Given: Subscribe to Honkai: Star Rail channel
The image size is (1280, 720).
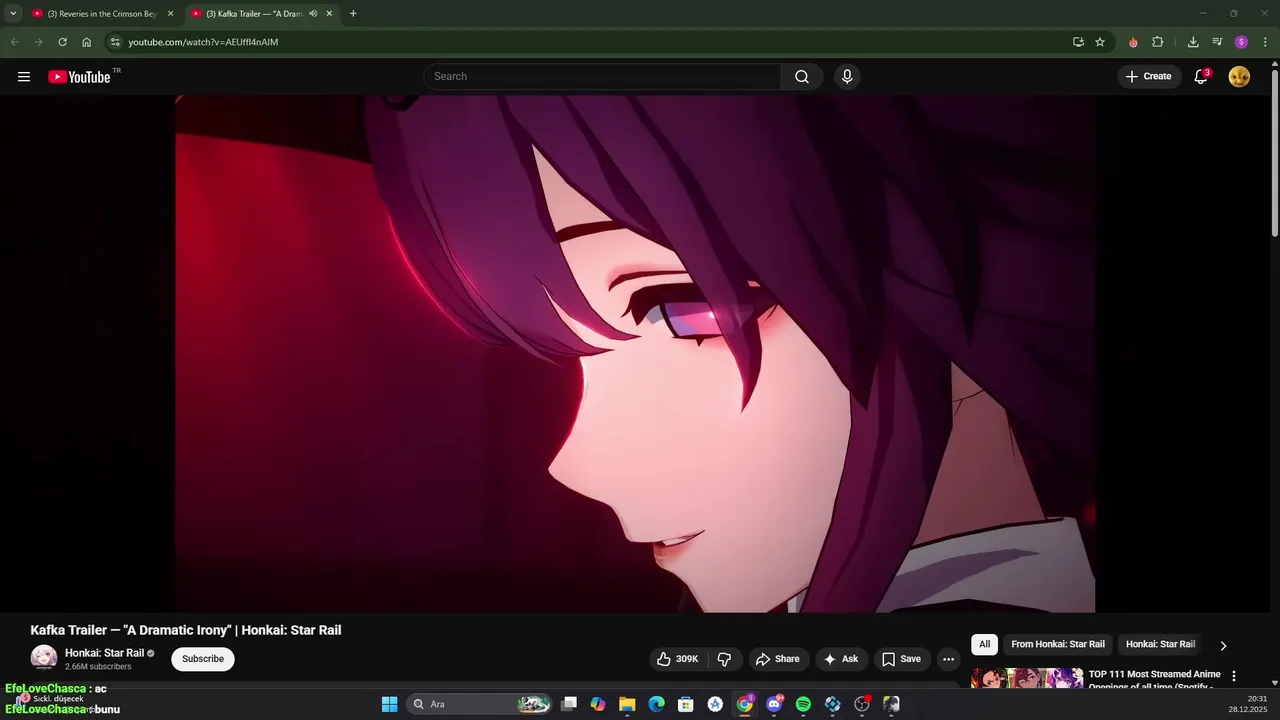Looking at the screenshot, I should [x=203, y=659].
